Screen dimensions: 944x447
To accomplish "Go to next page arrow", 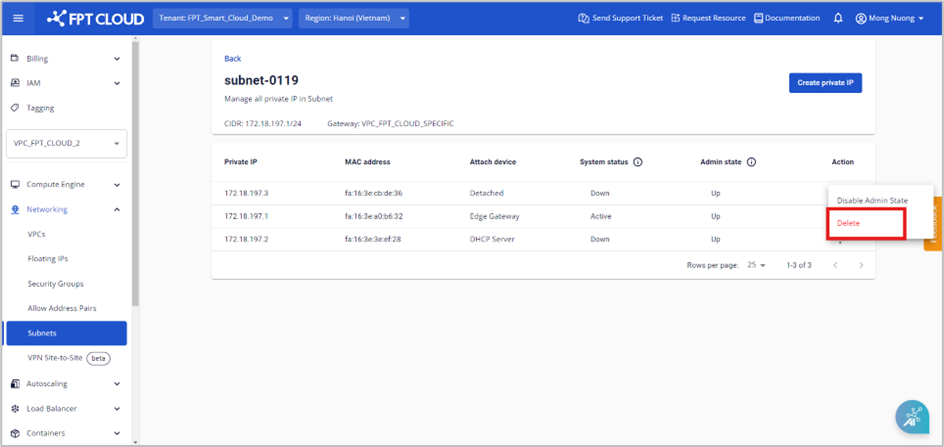I will click(861, 265).
